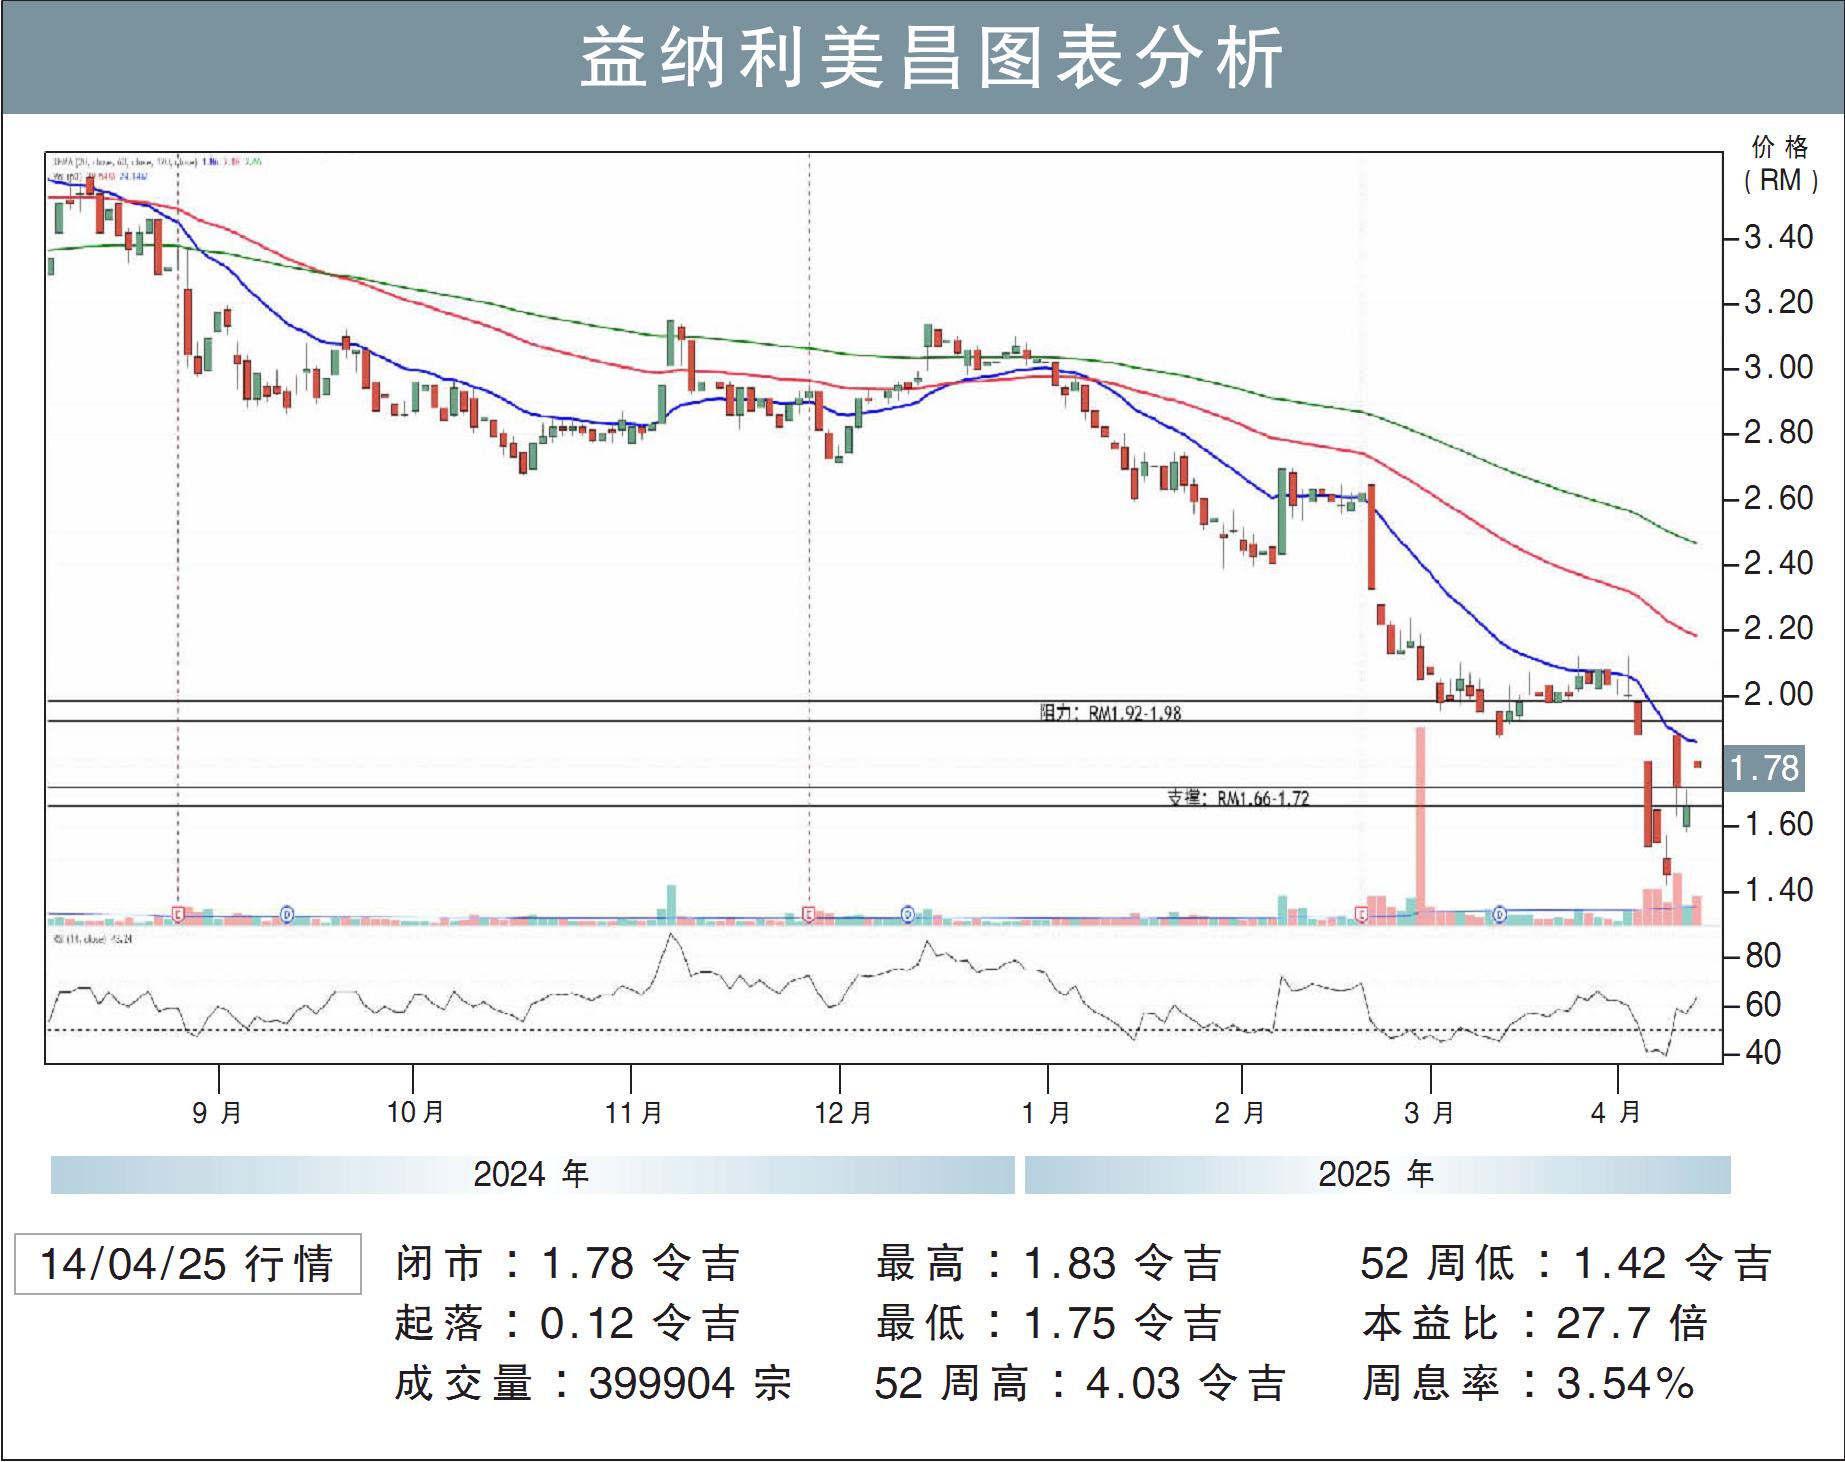Click the 1月 month label
This screenshot has height=1462, width=1845.
(x=1046, y=1112)
